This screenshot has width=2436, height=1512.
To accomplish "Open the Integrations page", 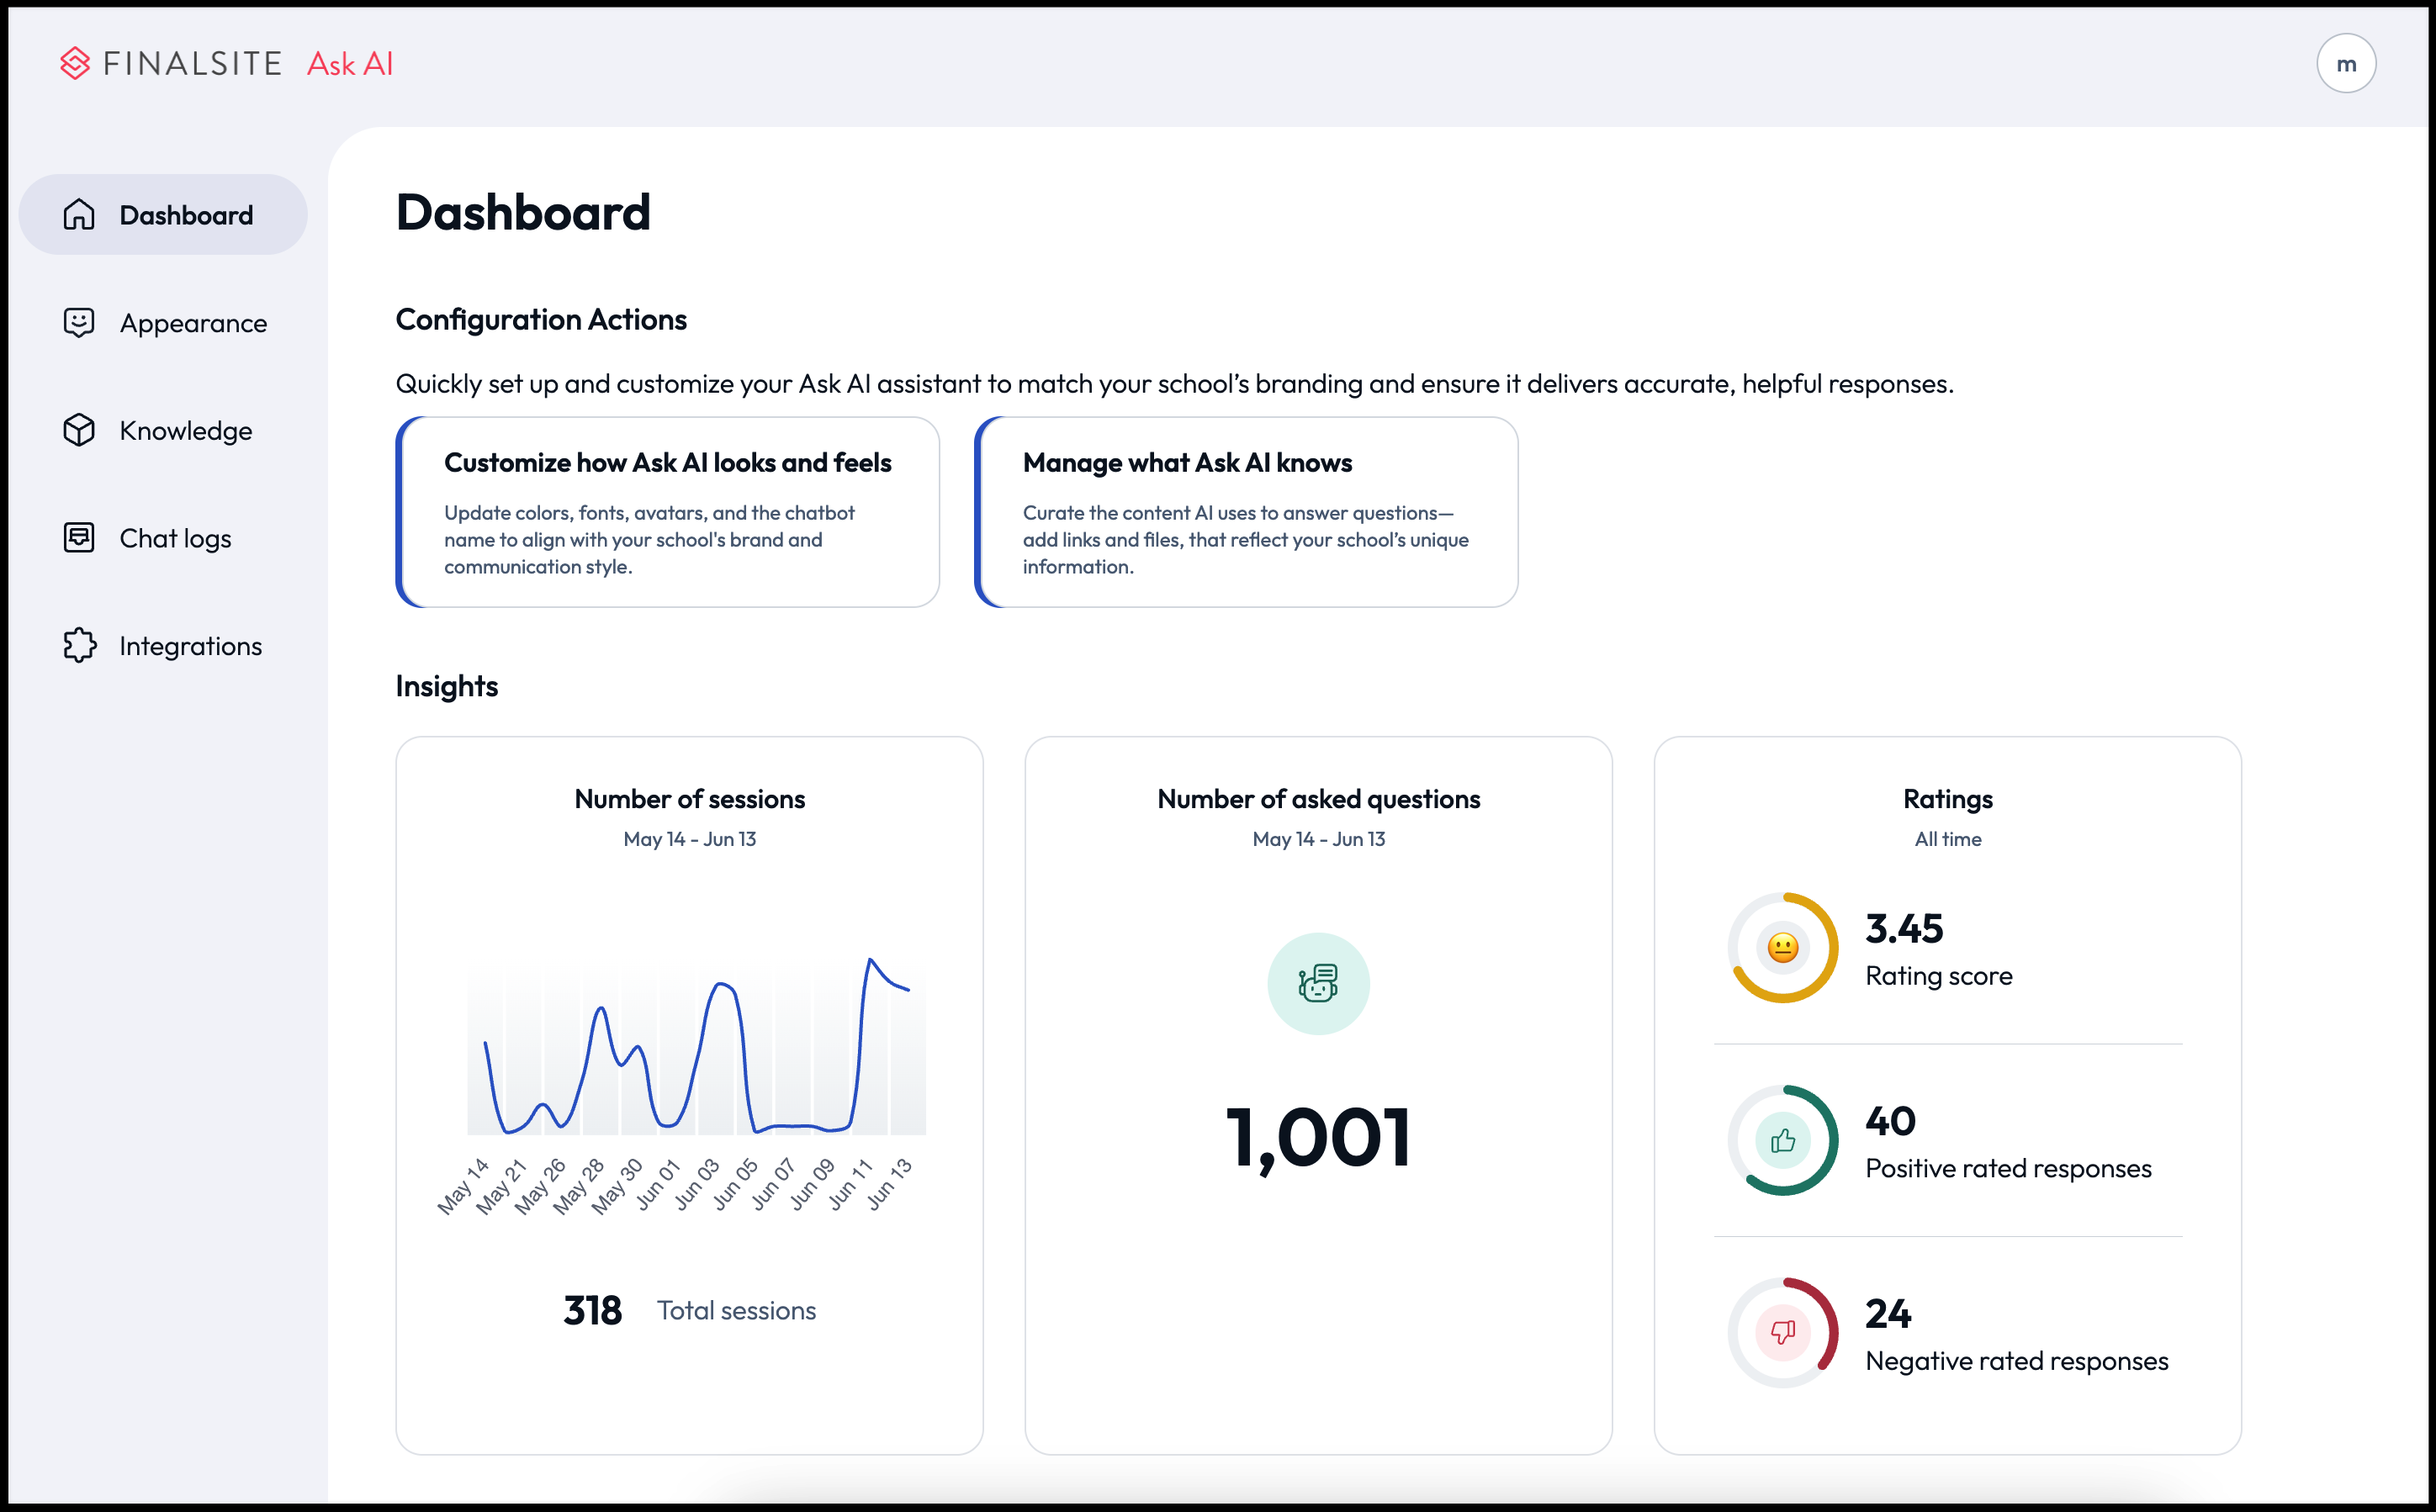I will (163, 645).
